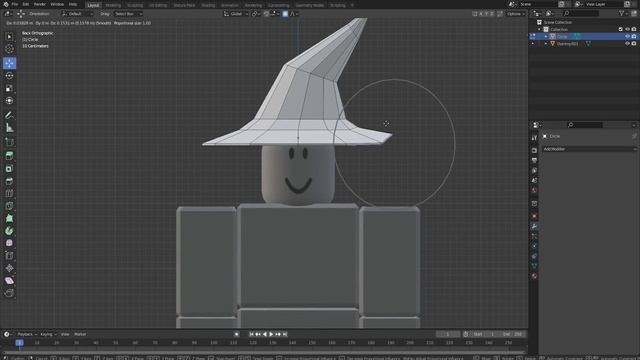Select the Shear tool

(9, 281)
